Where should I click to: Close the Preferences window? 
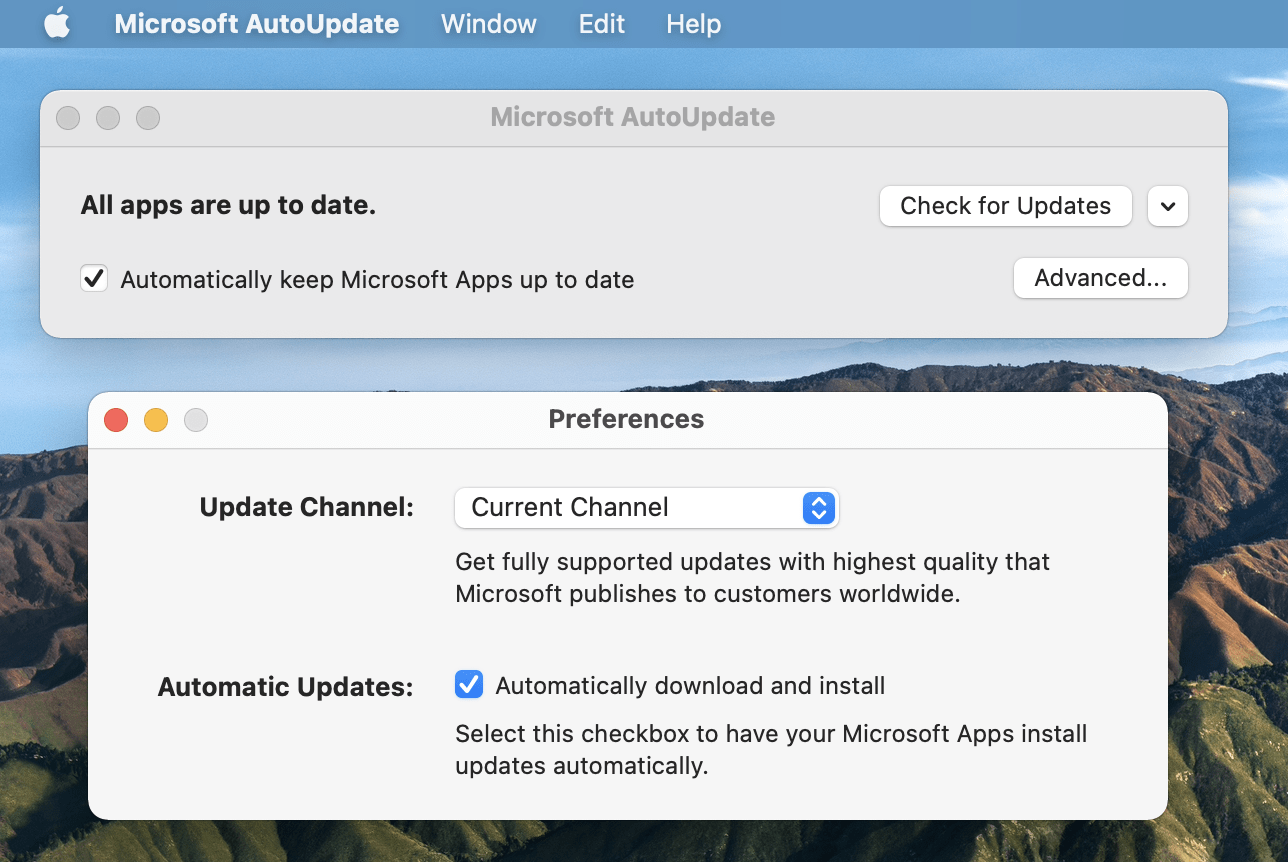coord(115,420)
